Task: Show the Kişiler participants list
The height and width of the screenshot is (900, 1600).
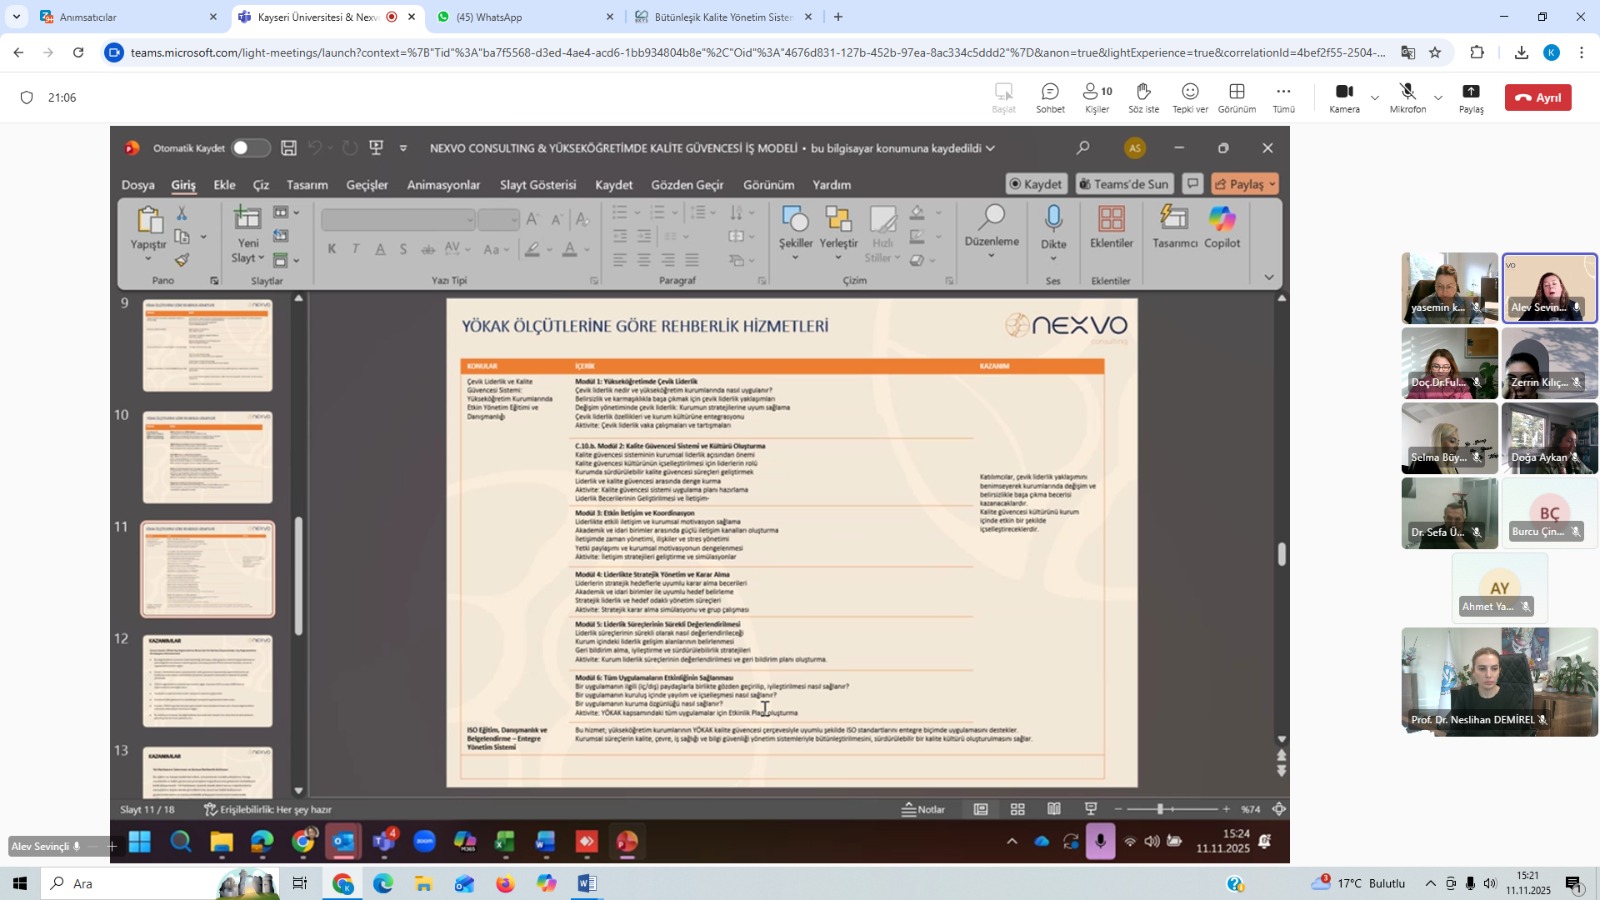Action: 1097,97
